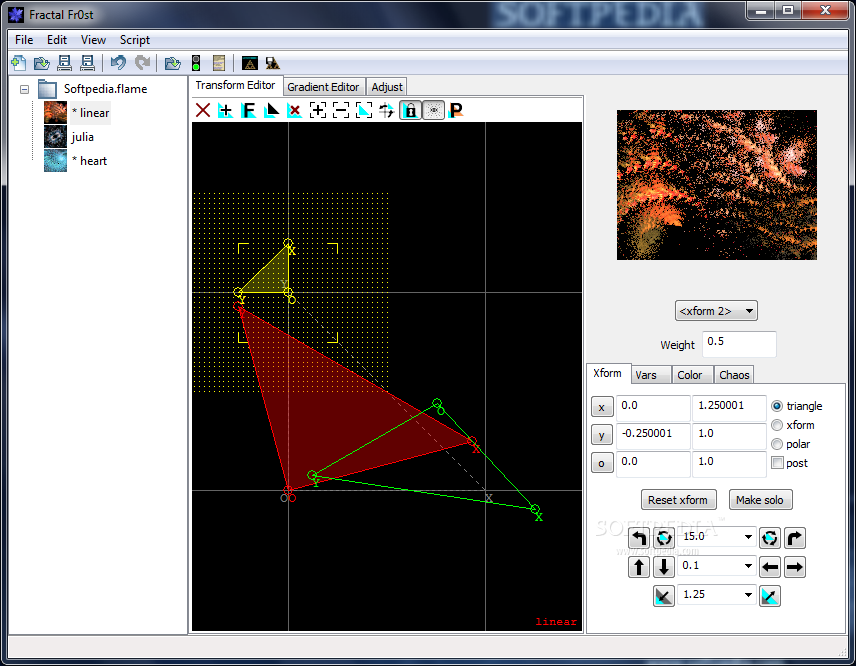Select the julia flame in the tree
The image size is (856, 666).
[82, 137]
